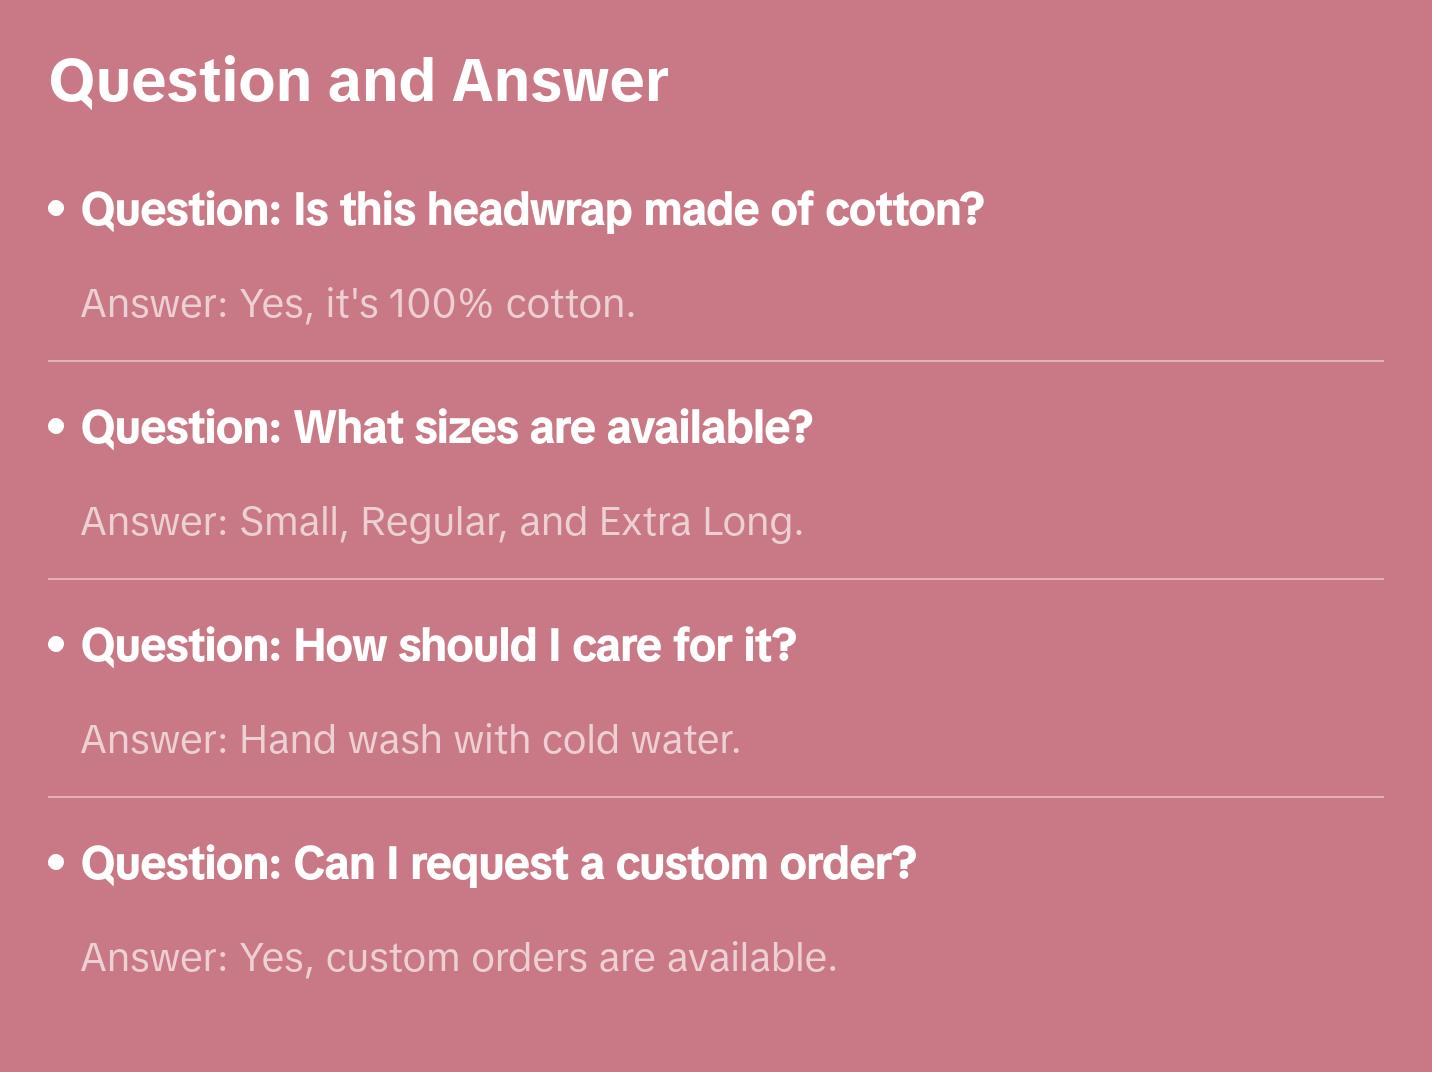This screenshot has width=1432, height=1072.
Task: Click the "100%" text in the first answer
Action: coord(440,304)
